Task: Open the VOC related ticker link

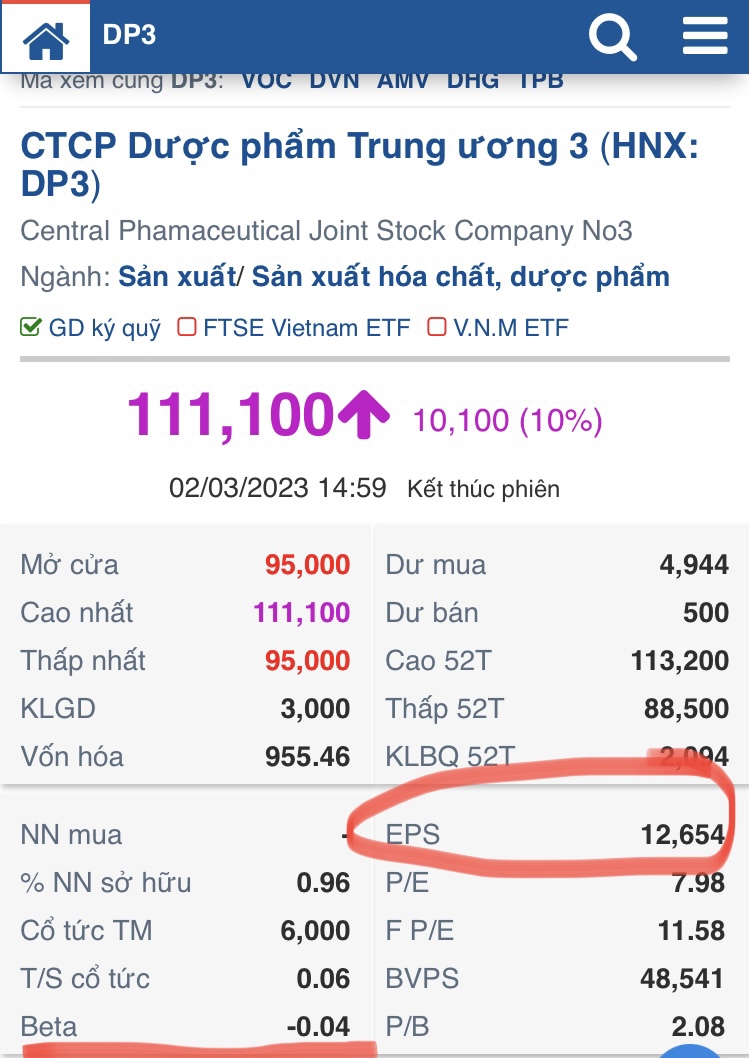Action: coord(266,81)
